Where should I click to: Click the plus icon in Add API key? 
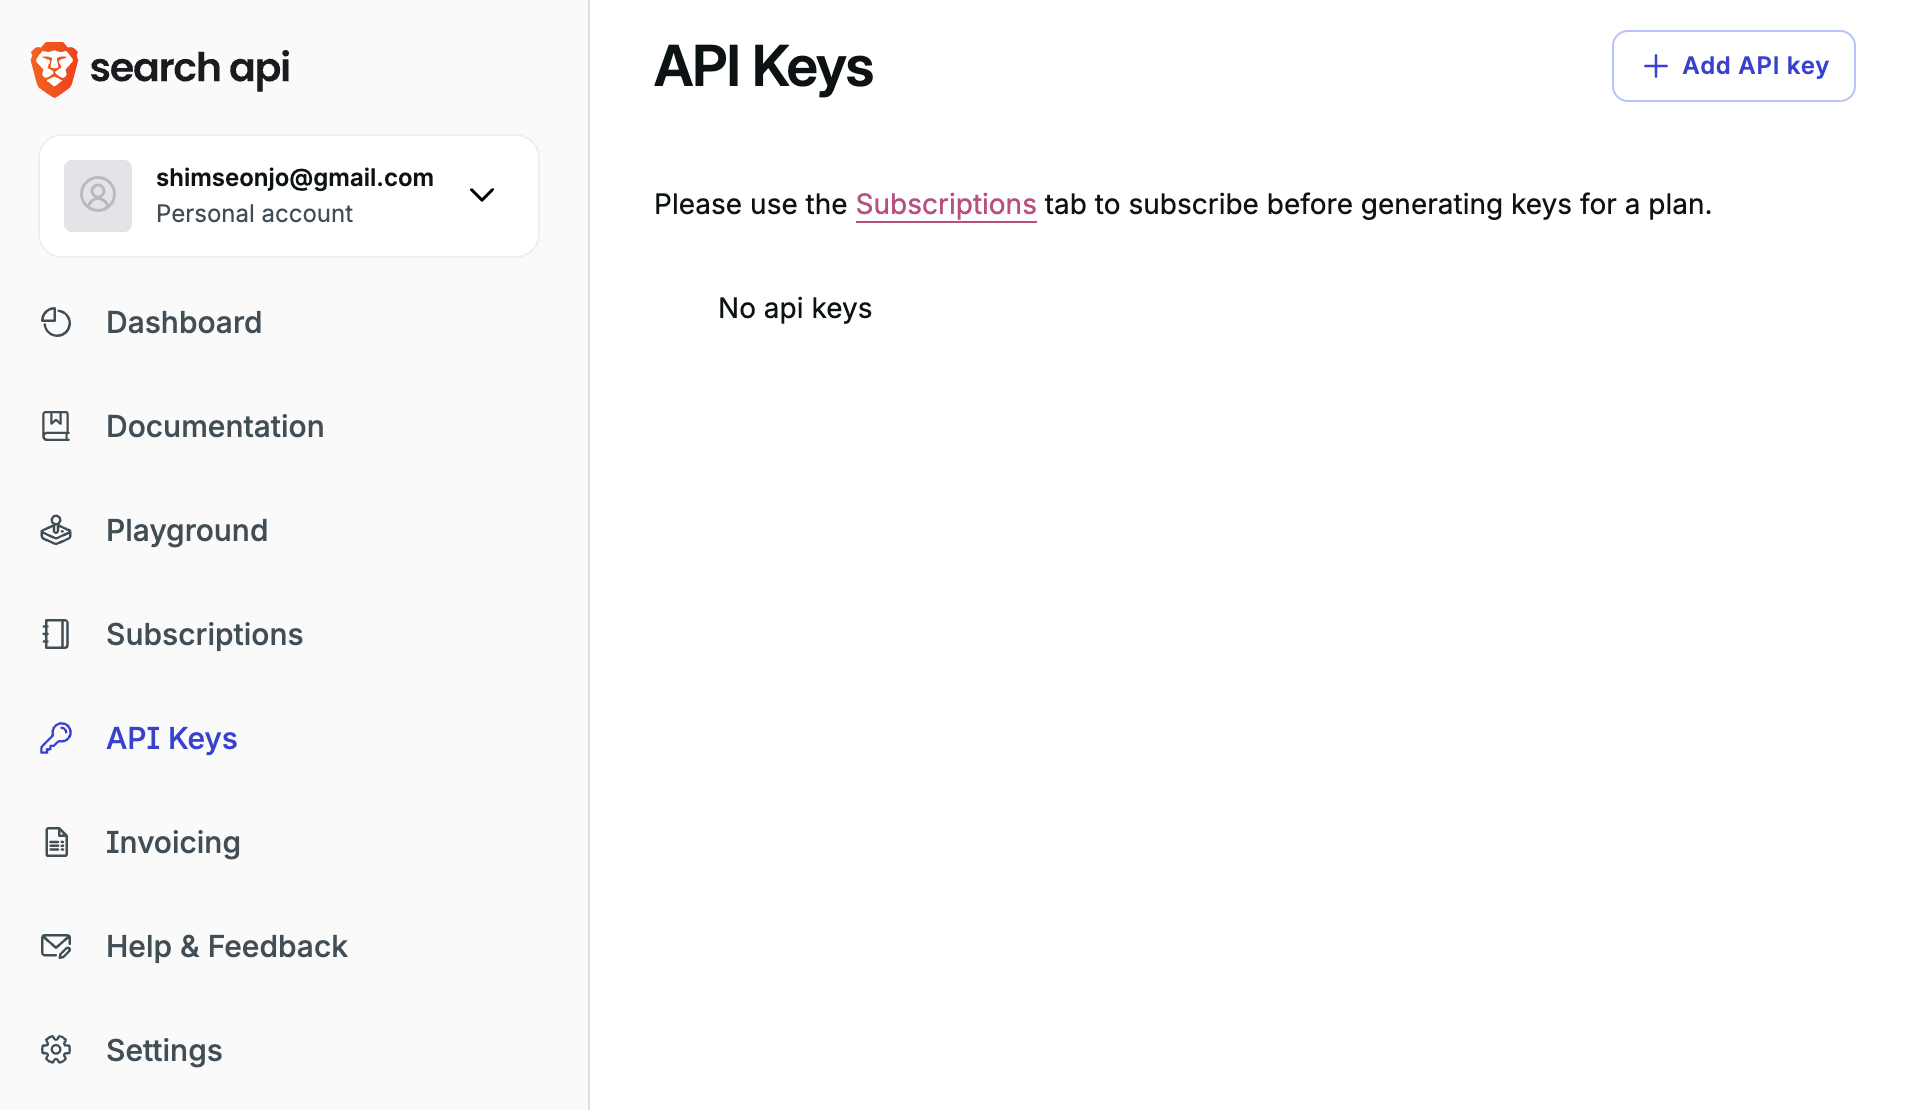point(1656,66)
